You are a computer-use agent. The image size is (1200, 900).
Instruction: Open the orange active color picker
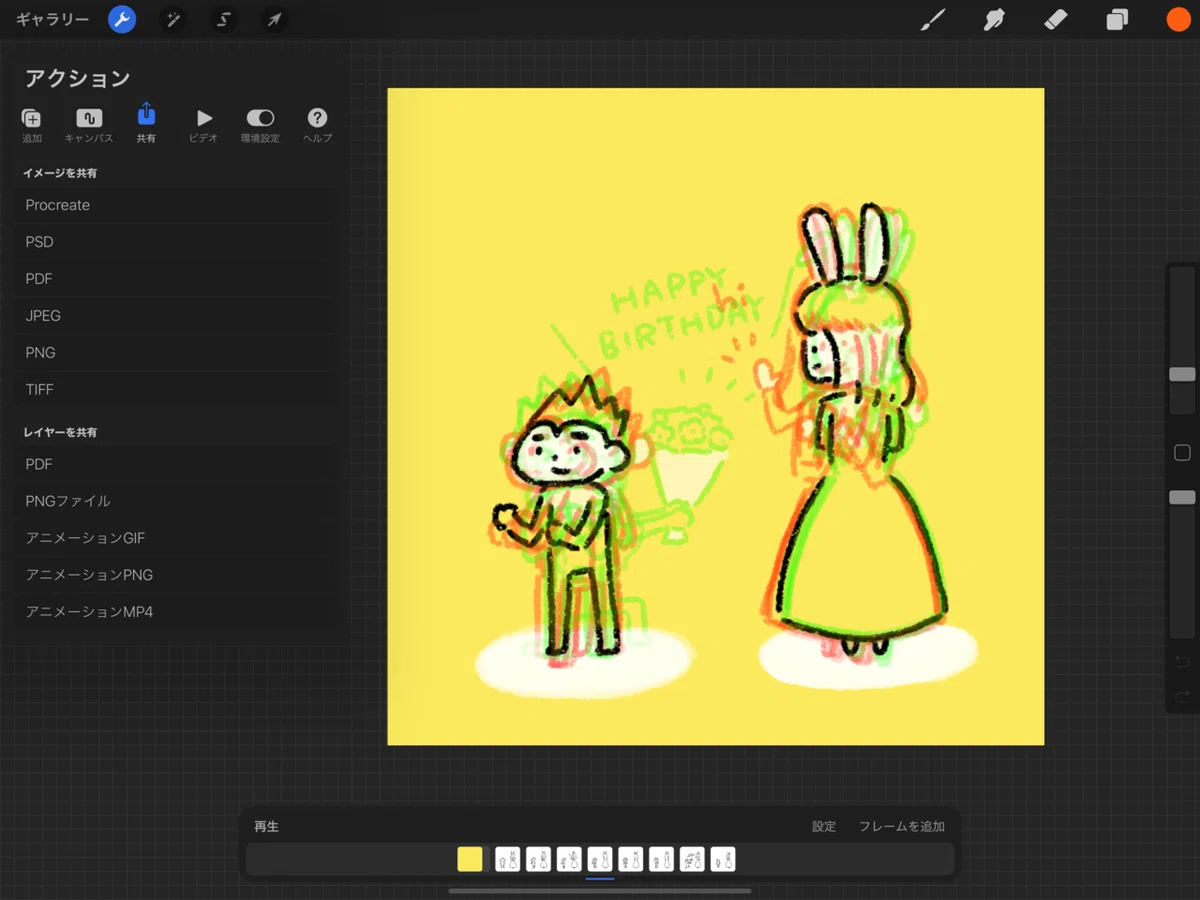click(1178, 20)
